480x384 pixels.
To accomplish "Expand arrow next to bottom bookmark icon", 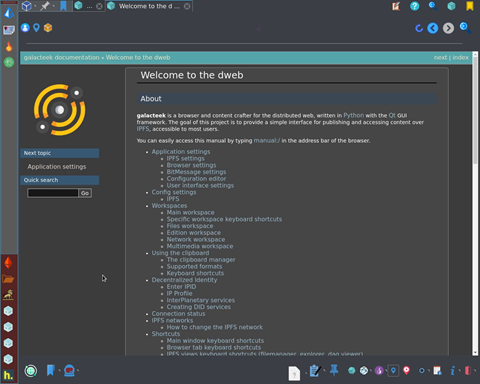I will (x=59, y=370).
